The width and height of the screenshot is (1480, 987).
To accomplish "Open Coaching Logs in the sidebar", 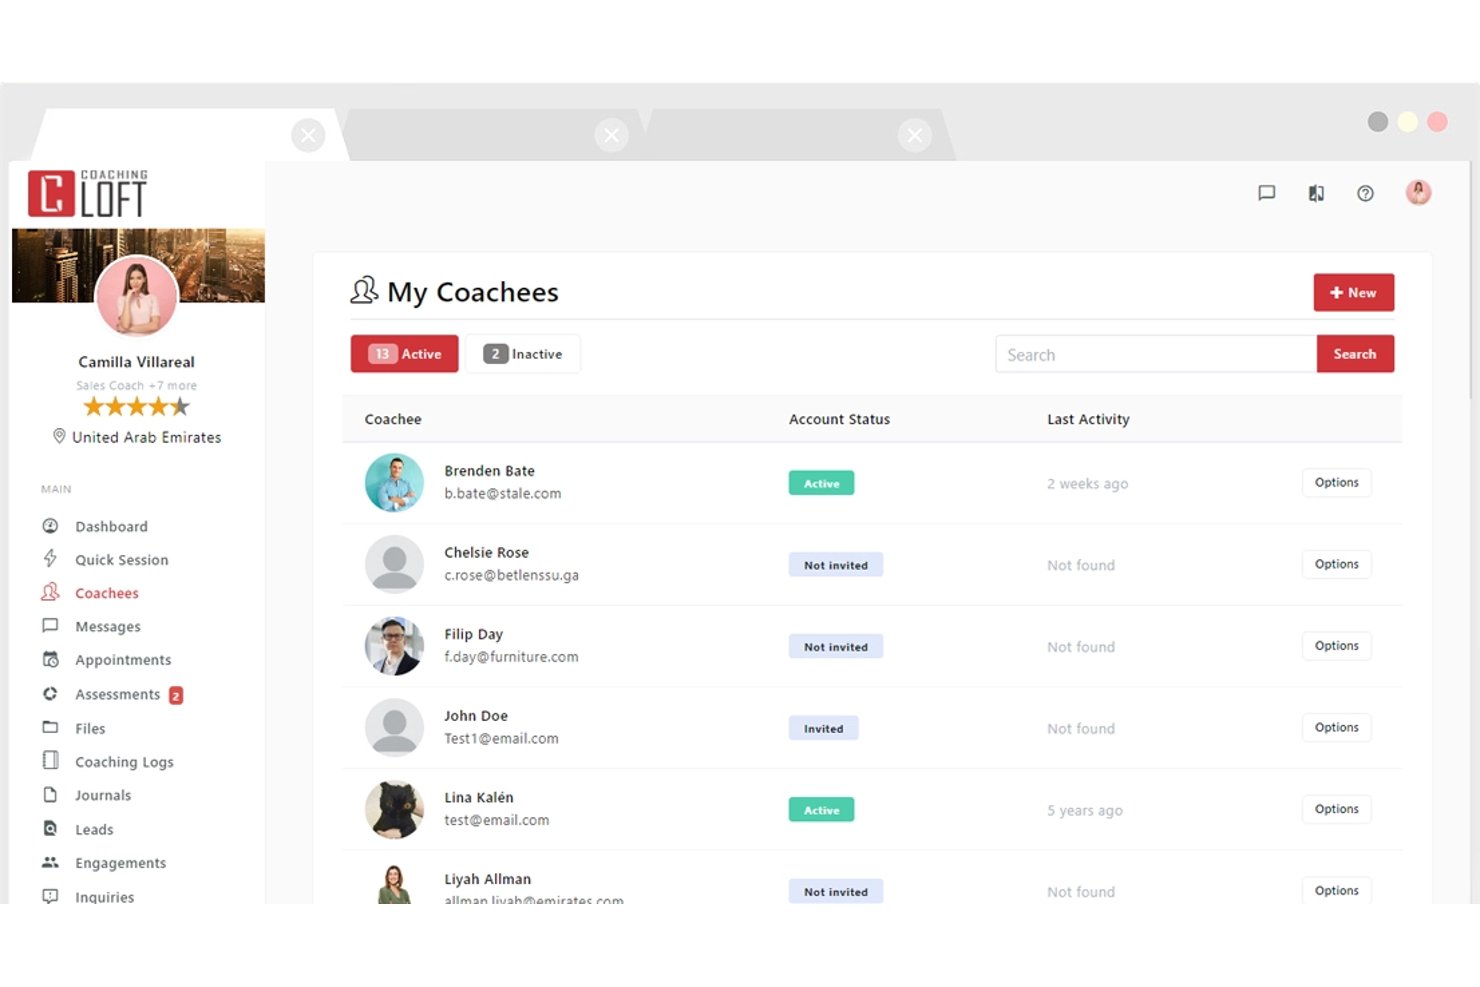I will click(x=124, y=762).
